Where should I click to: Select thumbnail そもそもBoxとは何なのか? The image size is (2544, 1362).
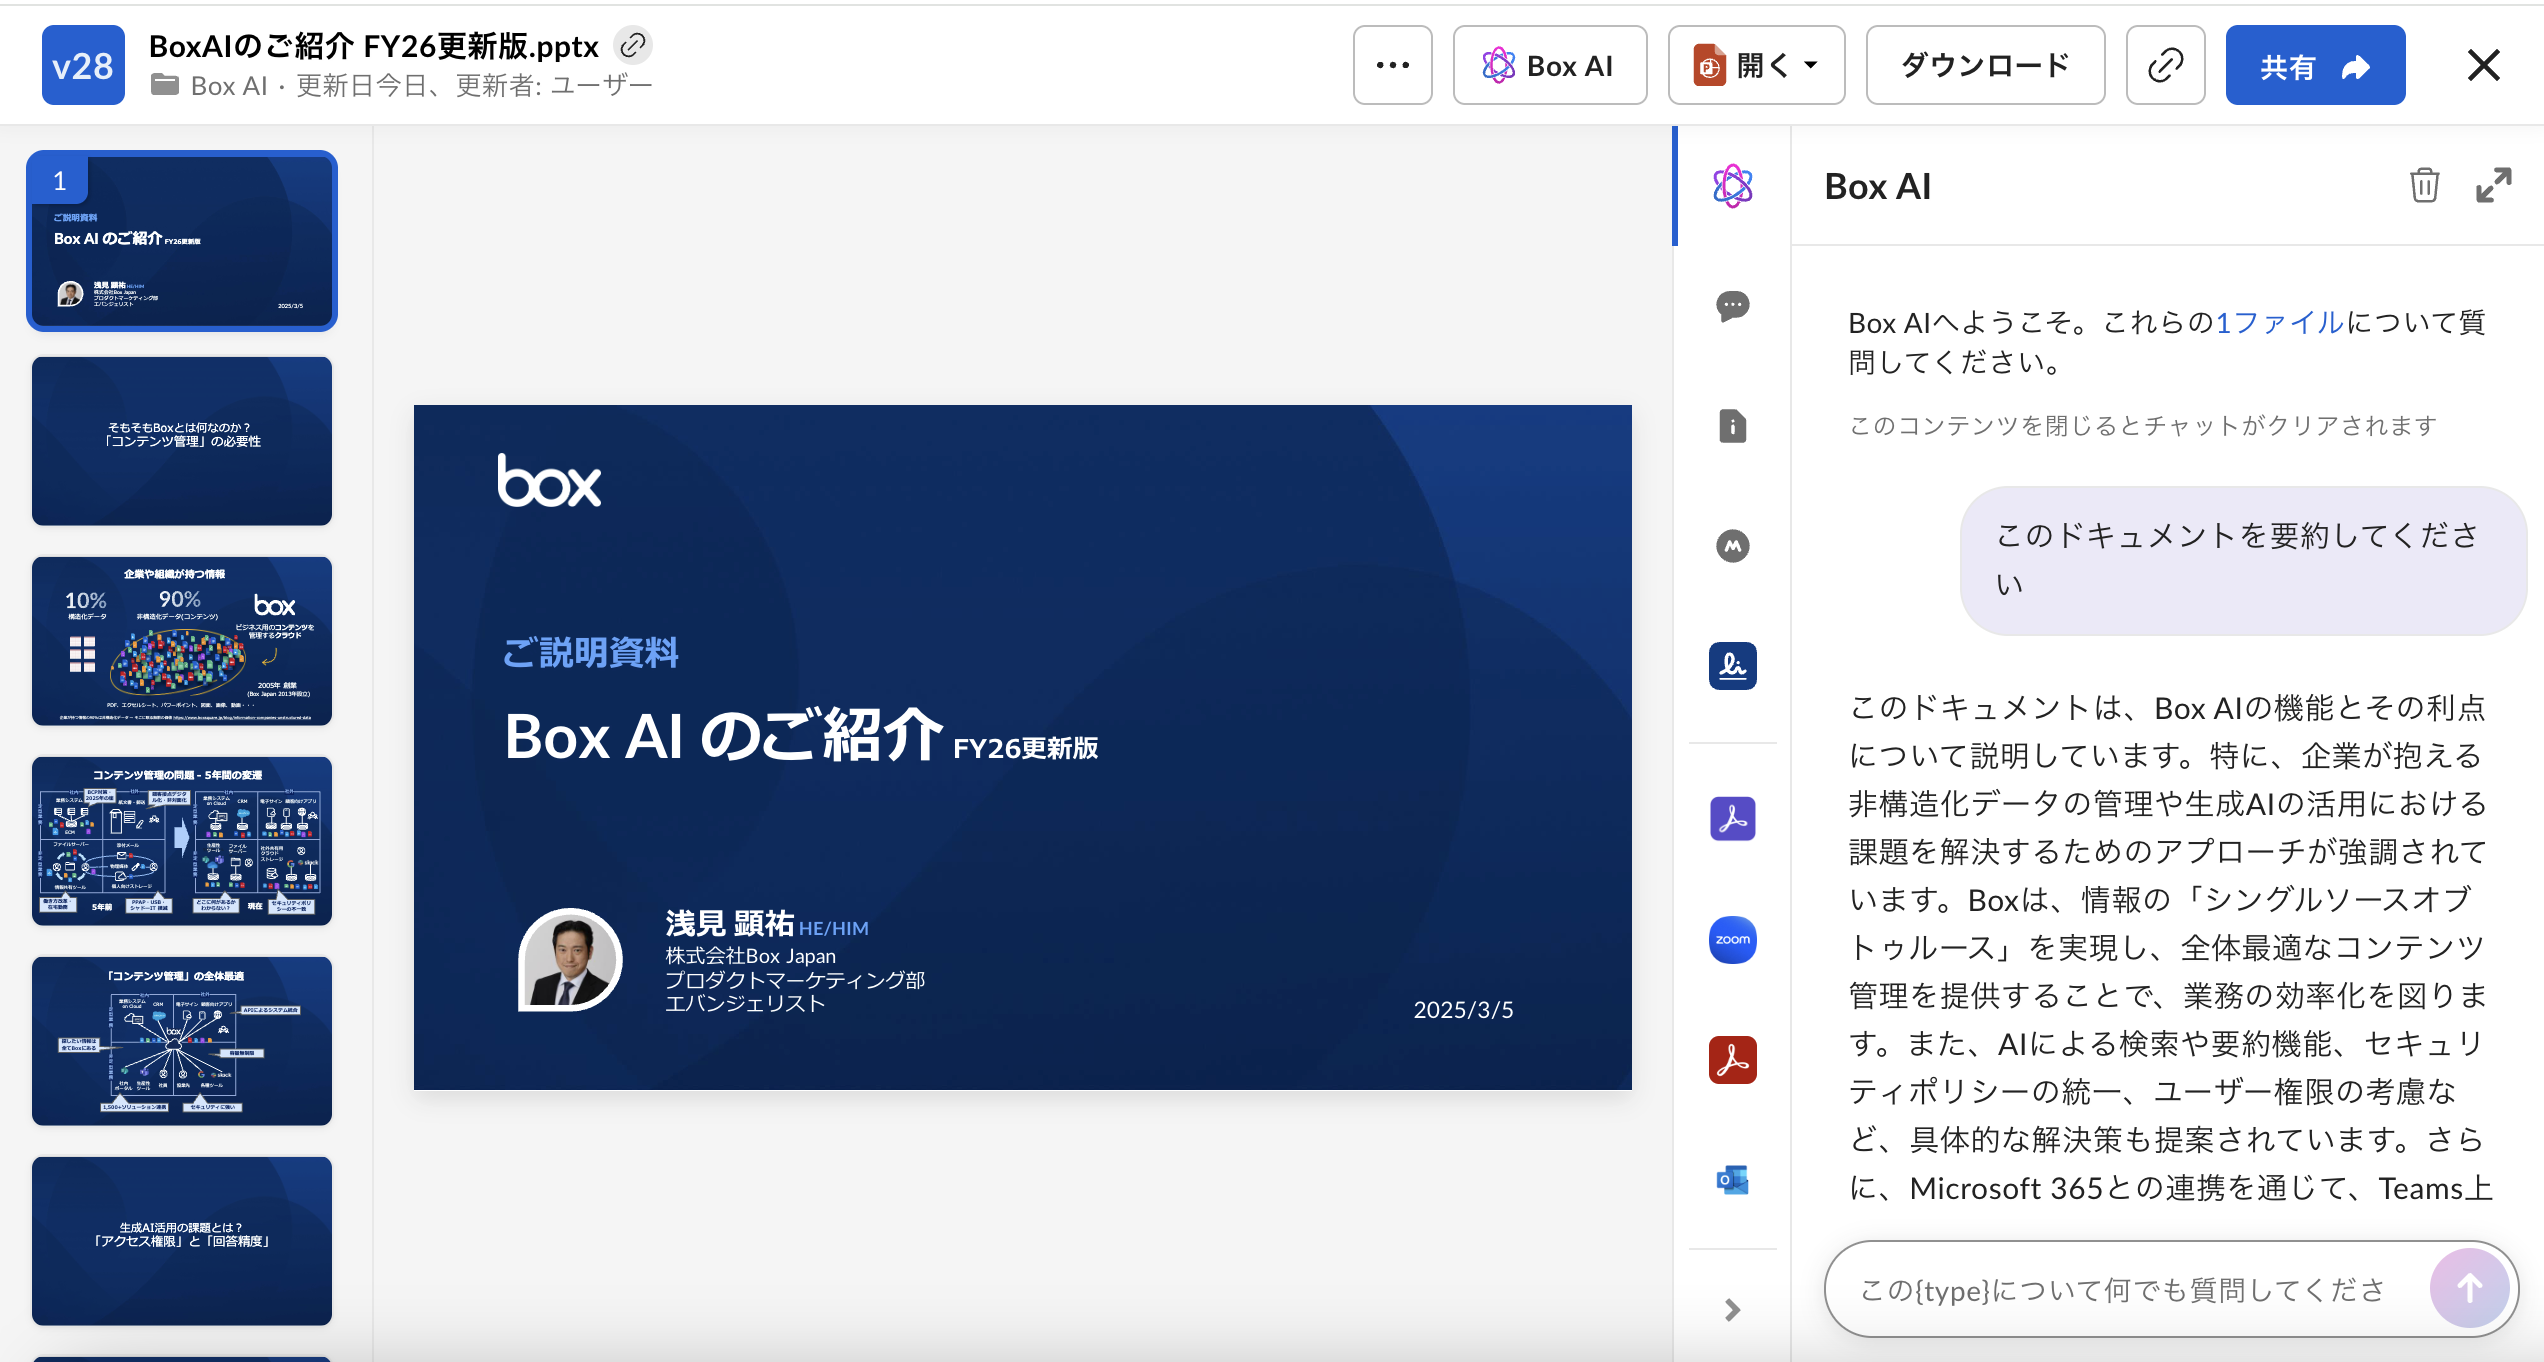tap(182, 441)
